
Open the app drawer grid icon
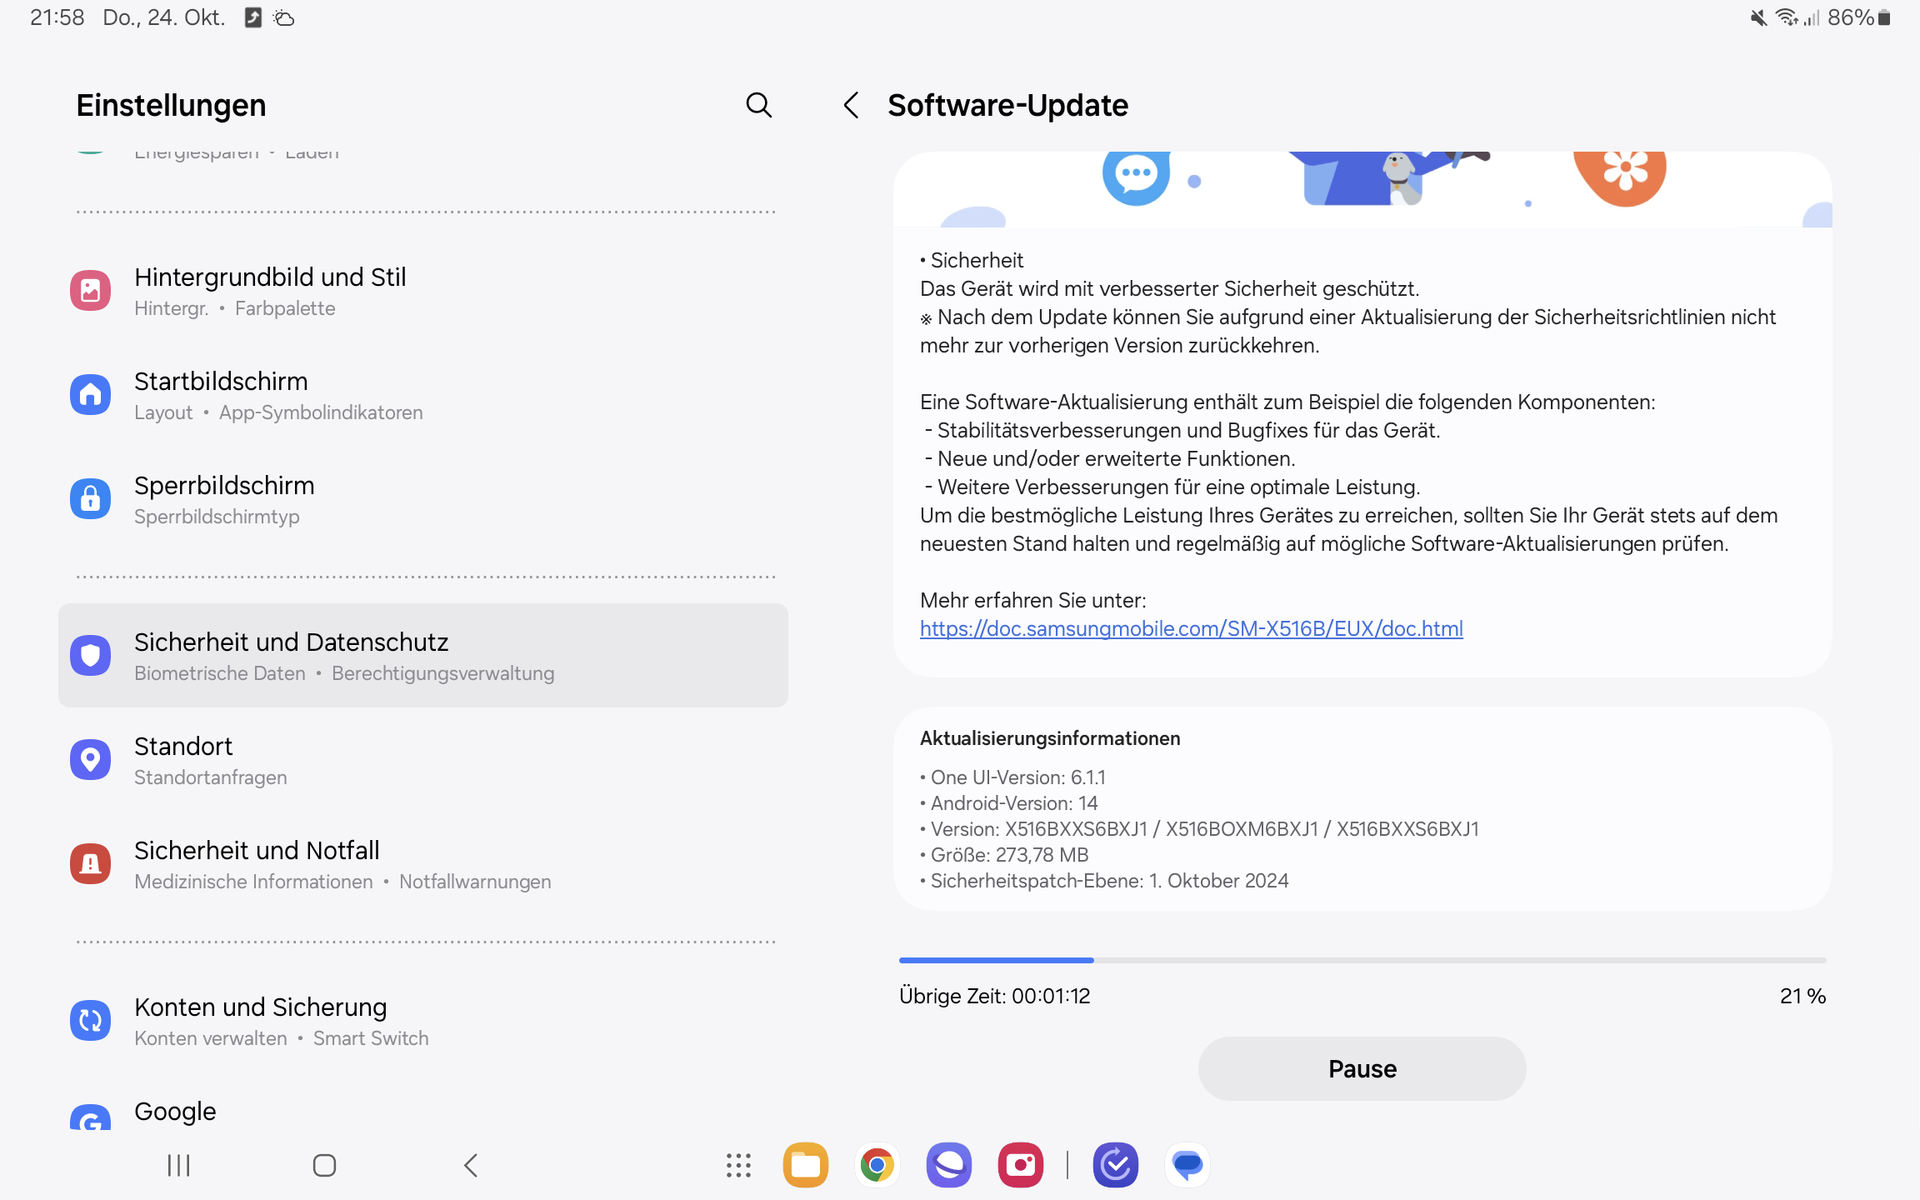pos(738,1165)
